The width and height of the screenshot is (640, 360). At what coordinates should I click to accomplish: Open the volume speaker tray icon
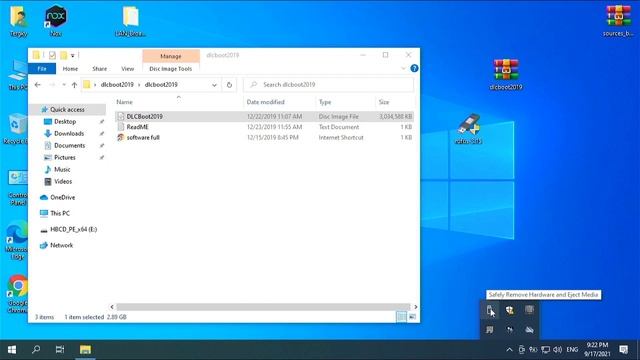tap(557, 350)
